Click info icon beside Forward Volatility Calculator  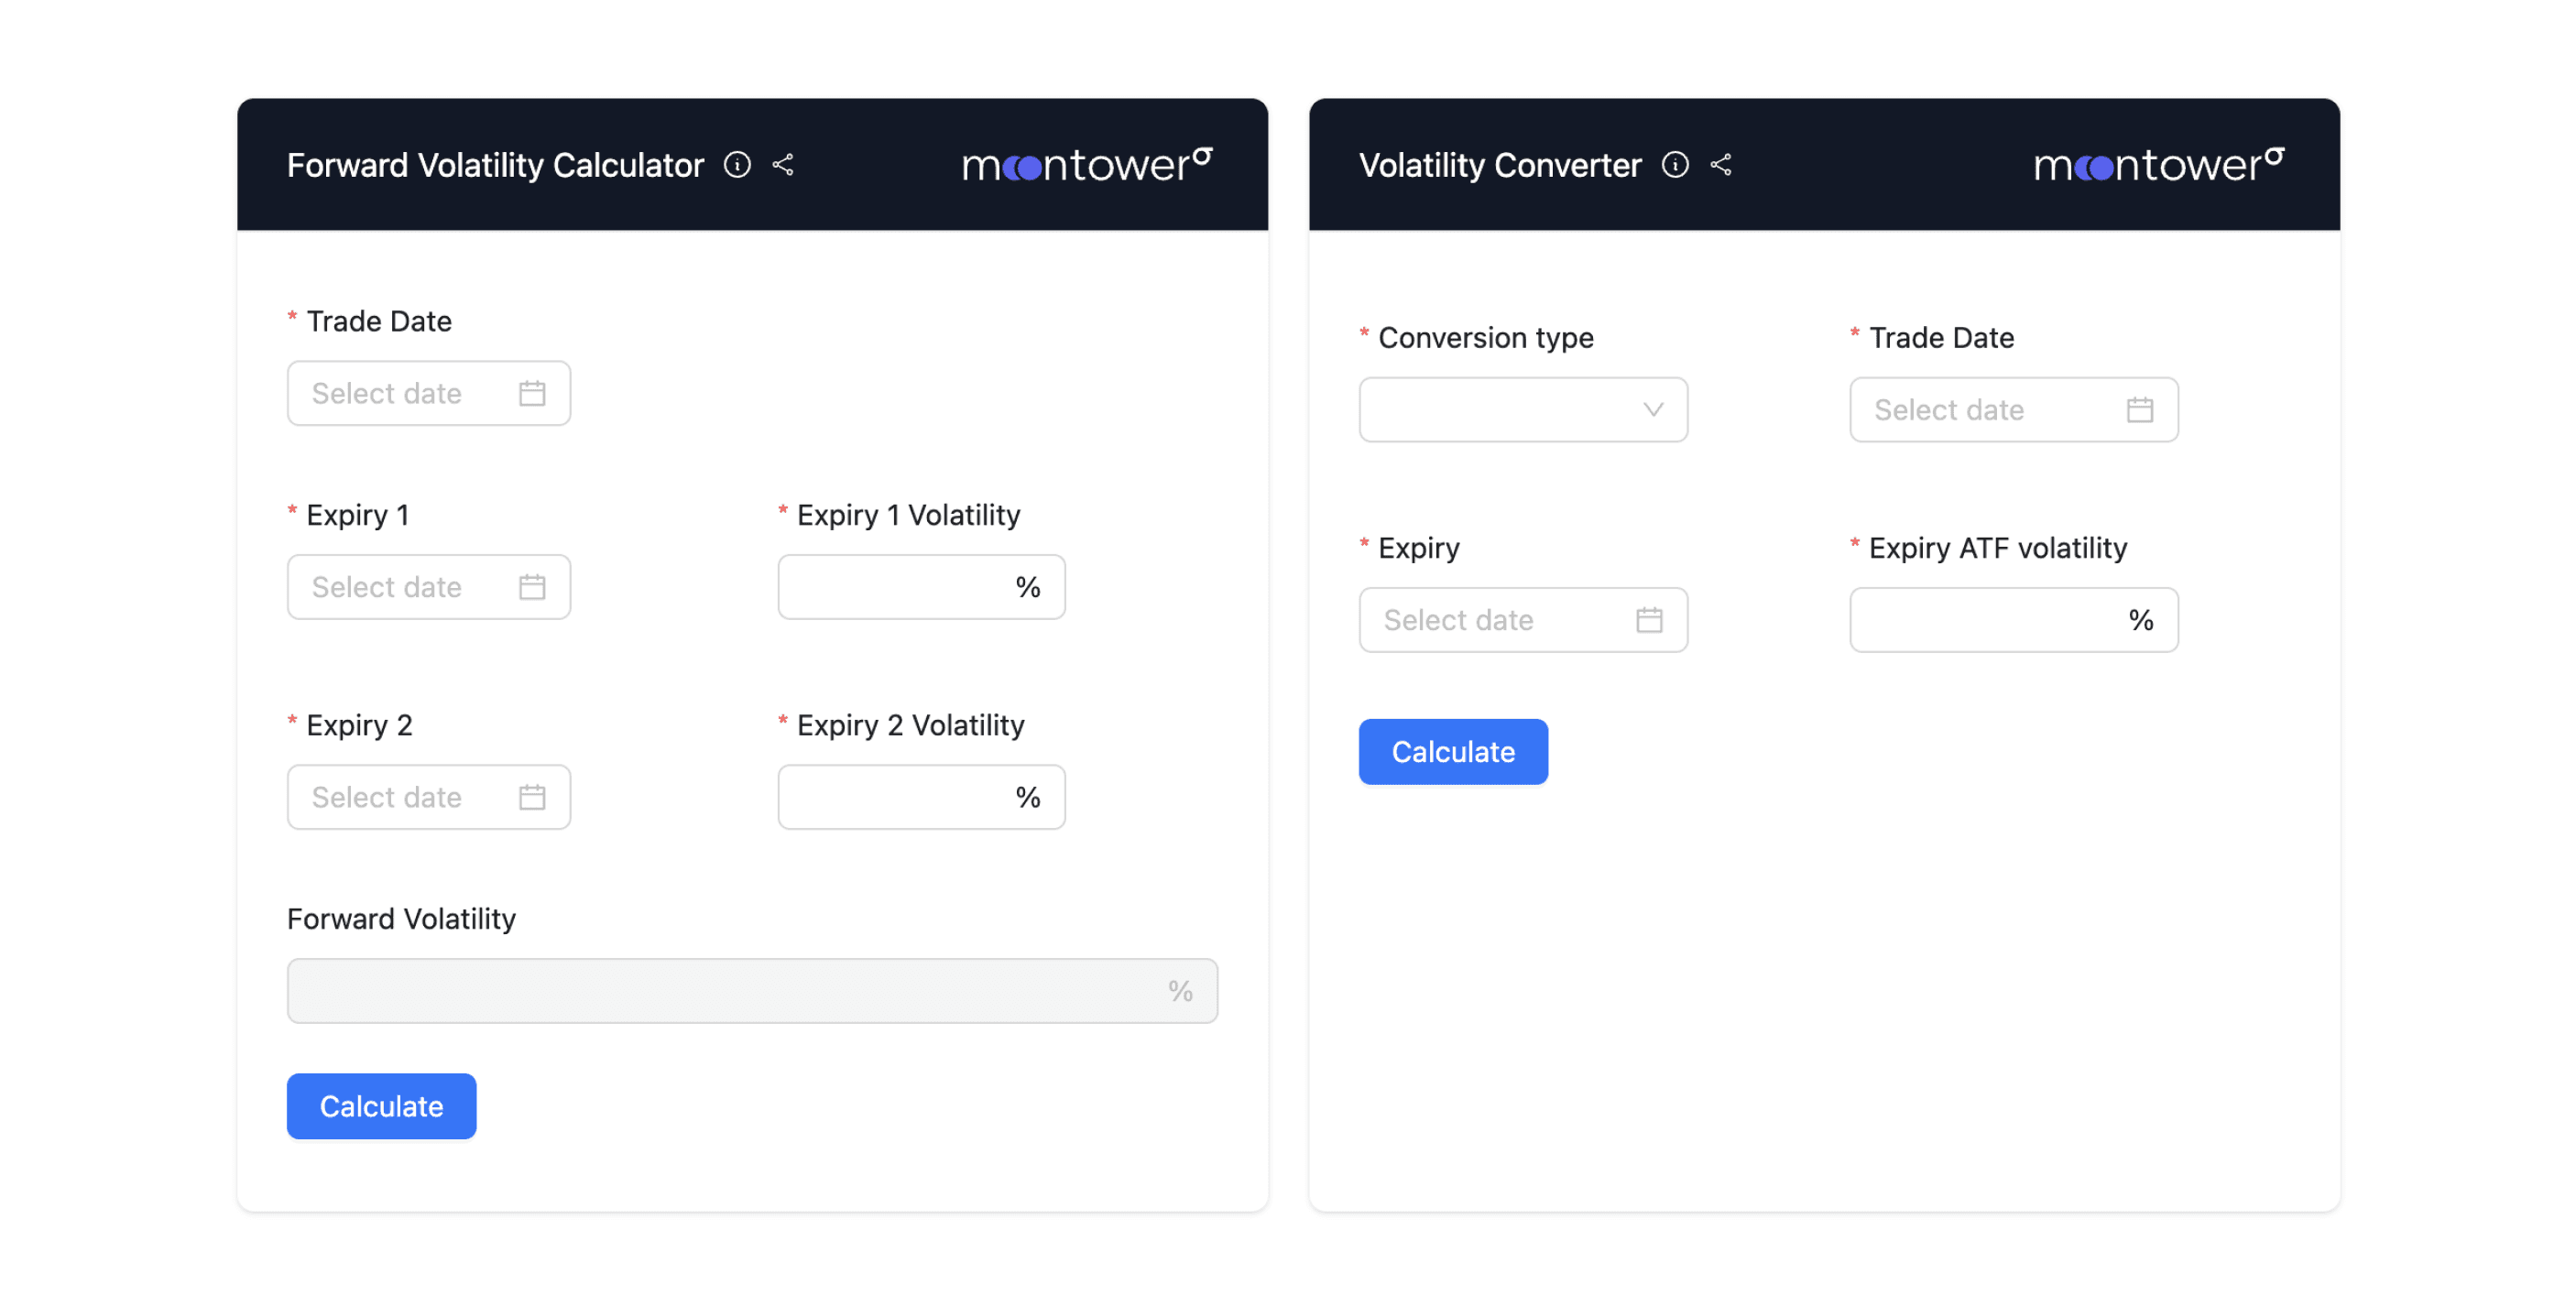pos(737,165)
